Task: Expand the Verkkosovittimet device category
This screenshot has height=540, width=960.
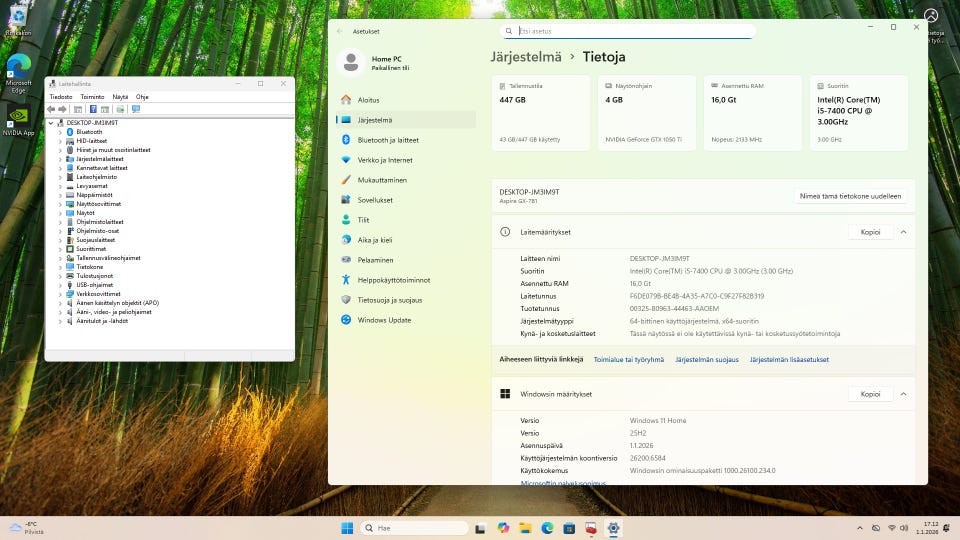Action: point(60,294)
